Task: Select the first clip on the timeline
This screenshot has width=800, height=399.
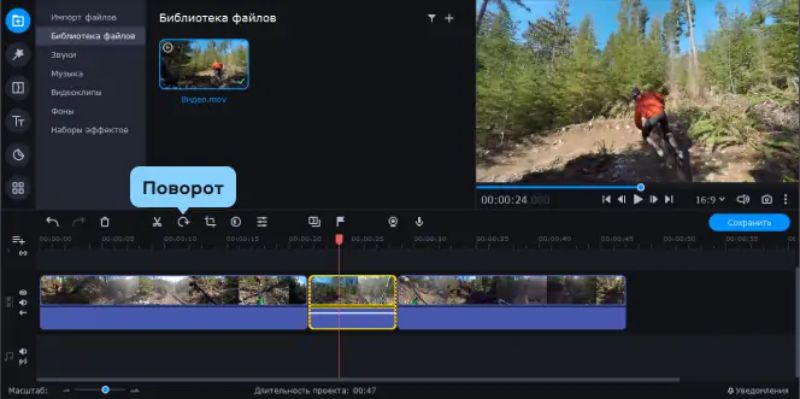Action: tap(173, 303)
